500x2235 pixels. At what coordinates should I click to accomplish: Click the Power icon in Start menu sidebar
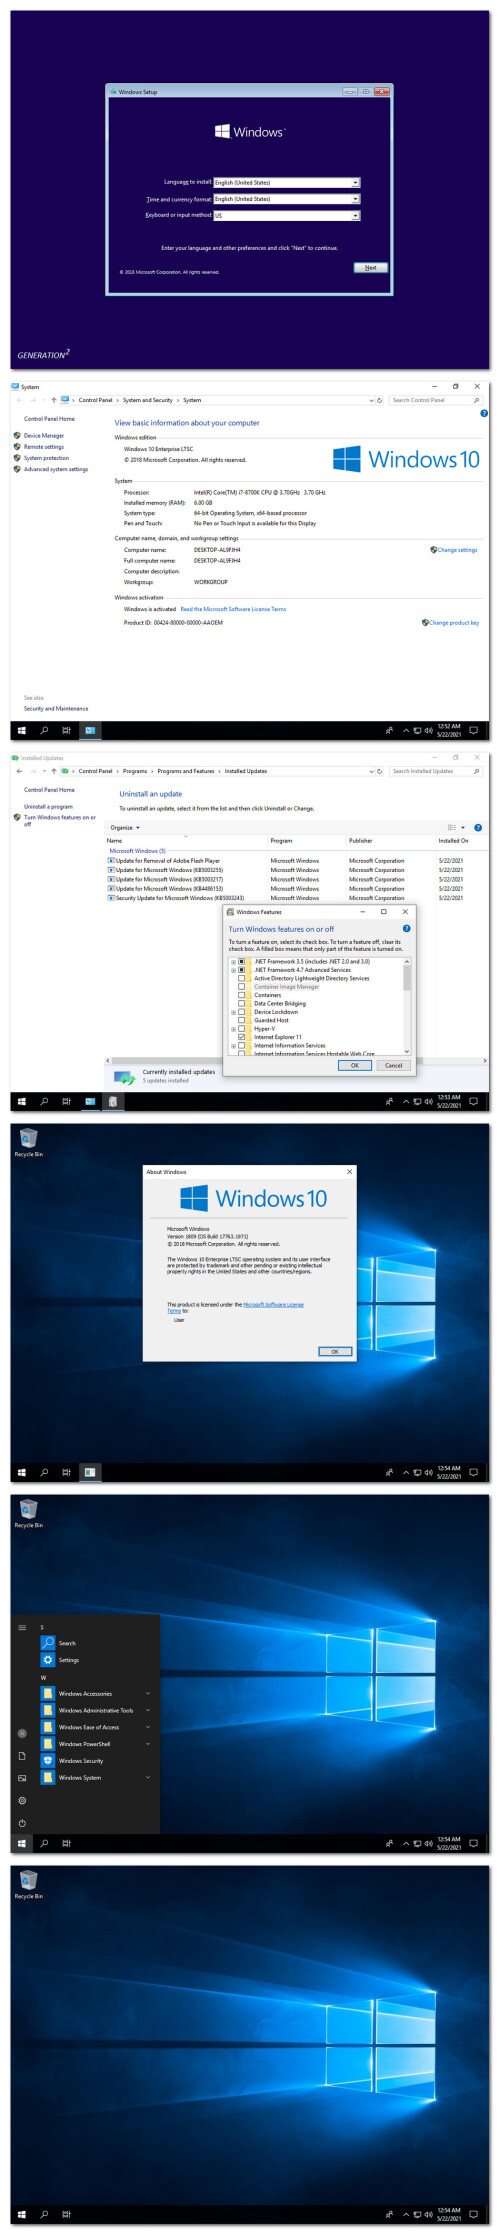pyautogui.click(x=22, y=1822)
